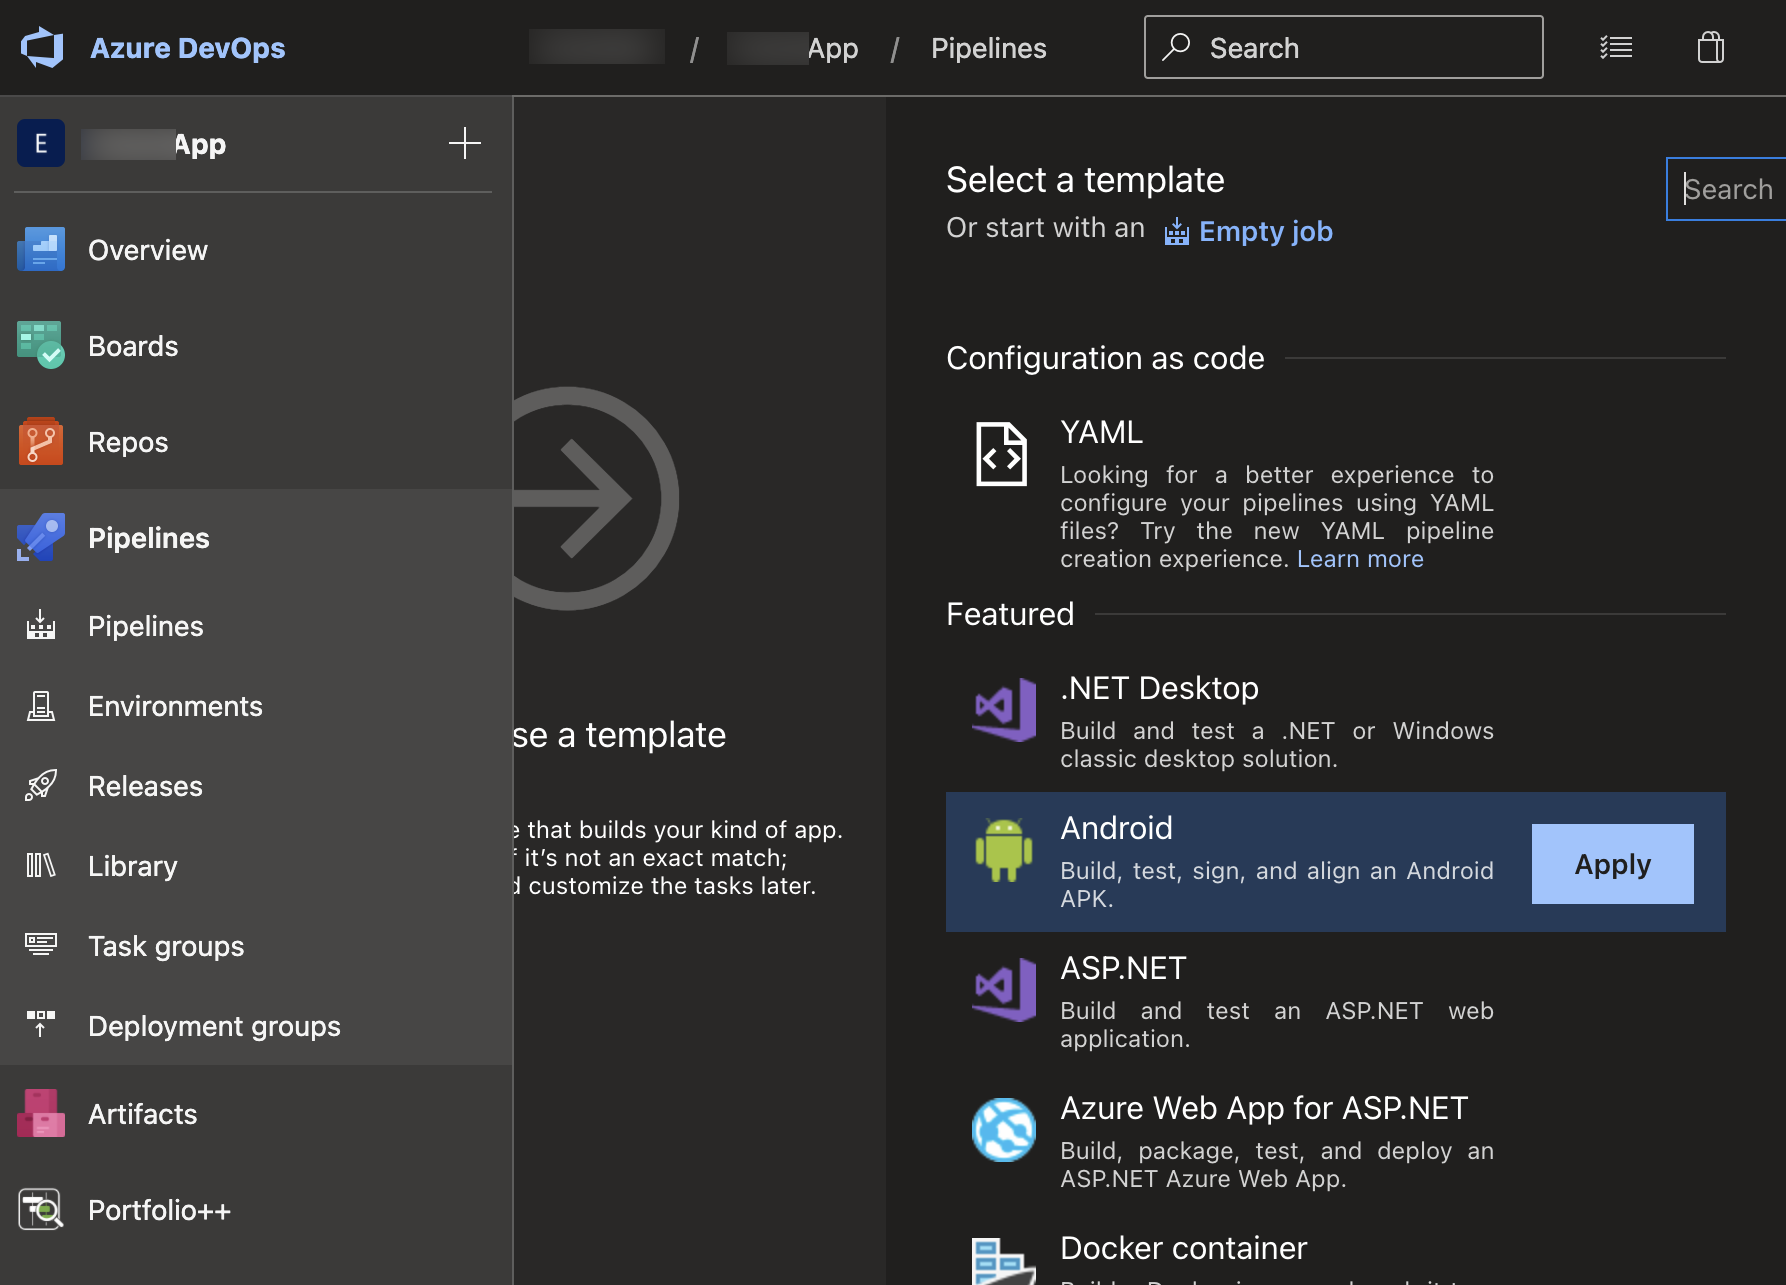Click the top Search box in header
The width and height of the screenshot is (1786, 1285).
(1343, 47)
